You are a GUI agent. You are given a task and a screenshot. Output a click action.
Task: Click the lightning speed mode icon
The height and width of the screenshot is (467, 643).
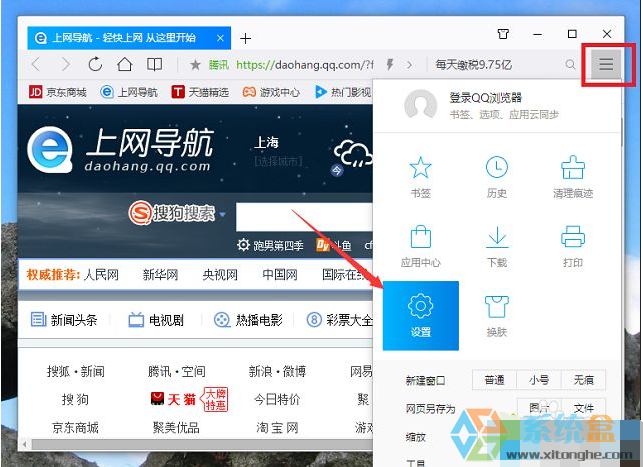click(x=390, y=64)
